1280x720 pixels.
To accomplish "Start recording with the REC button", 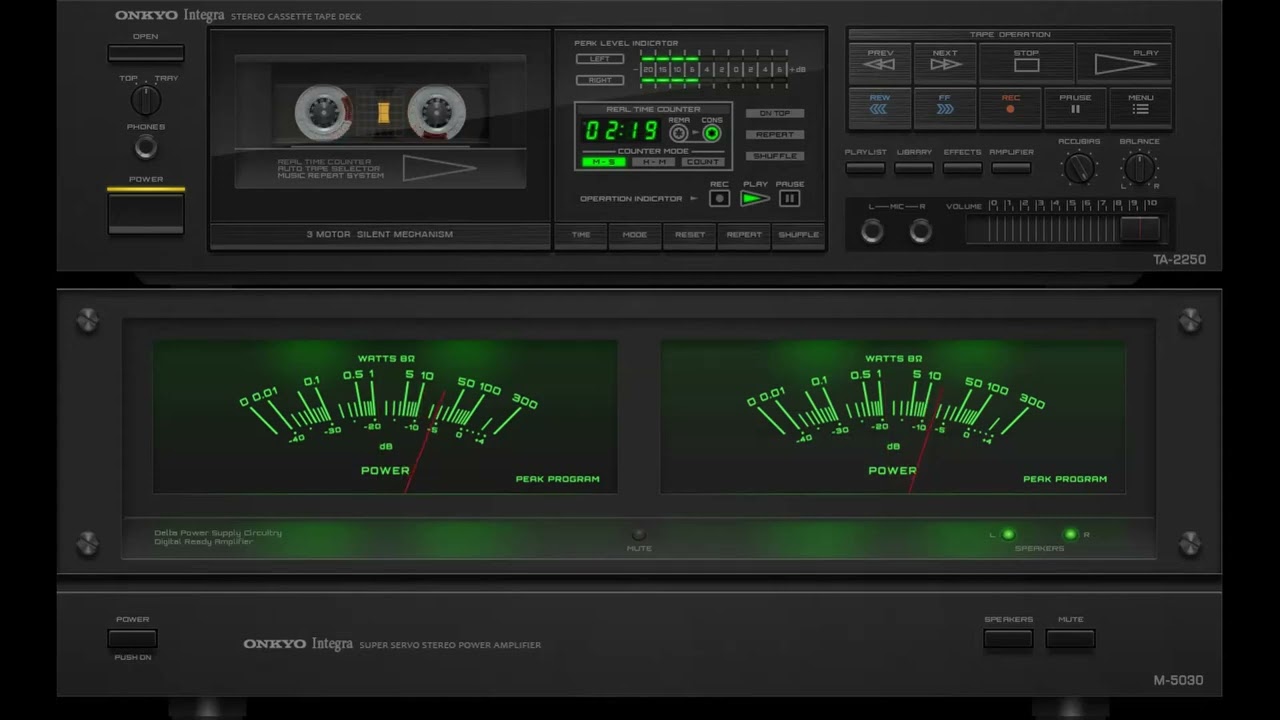I will coord(1010,108).
